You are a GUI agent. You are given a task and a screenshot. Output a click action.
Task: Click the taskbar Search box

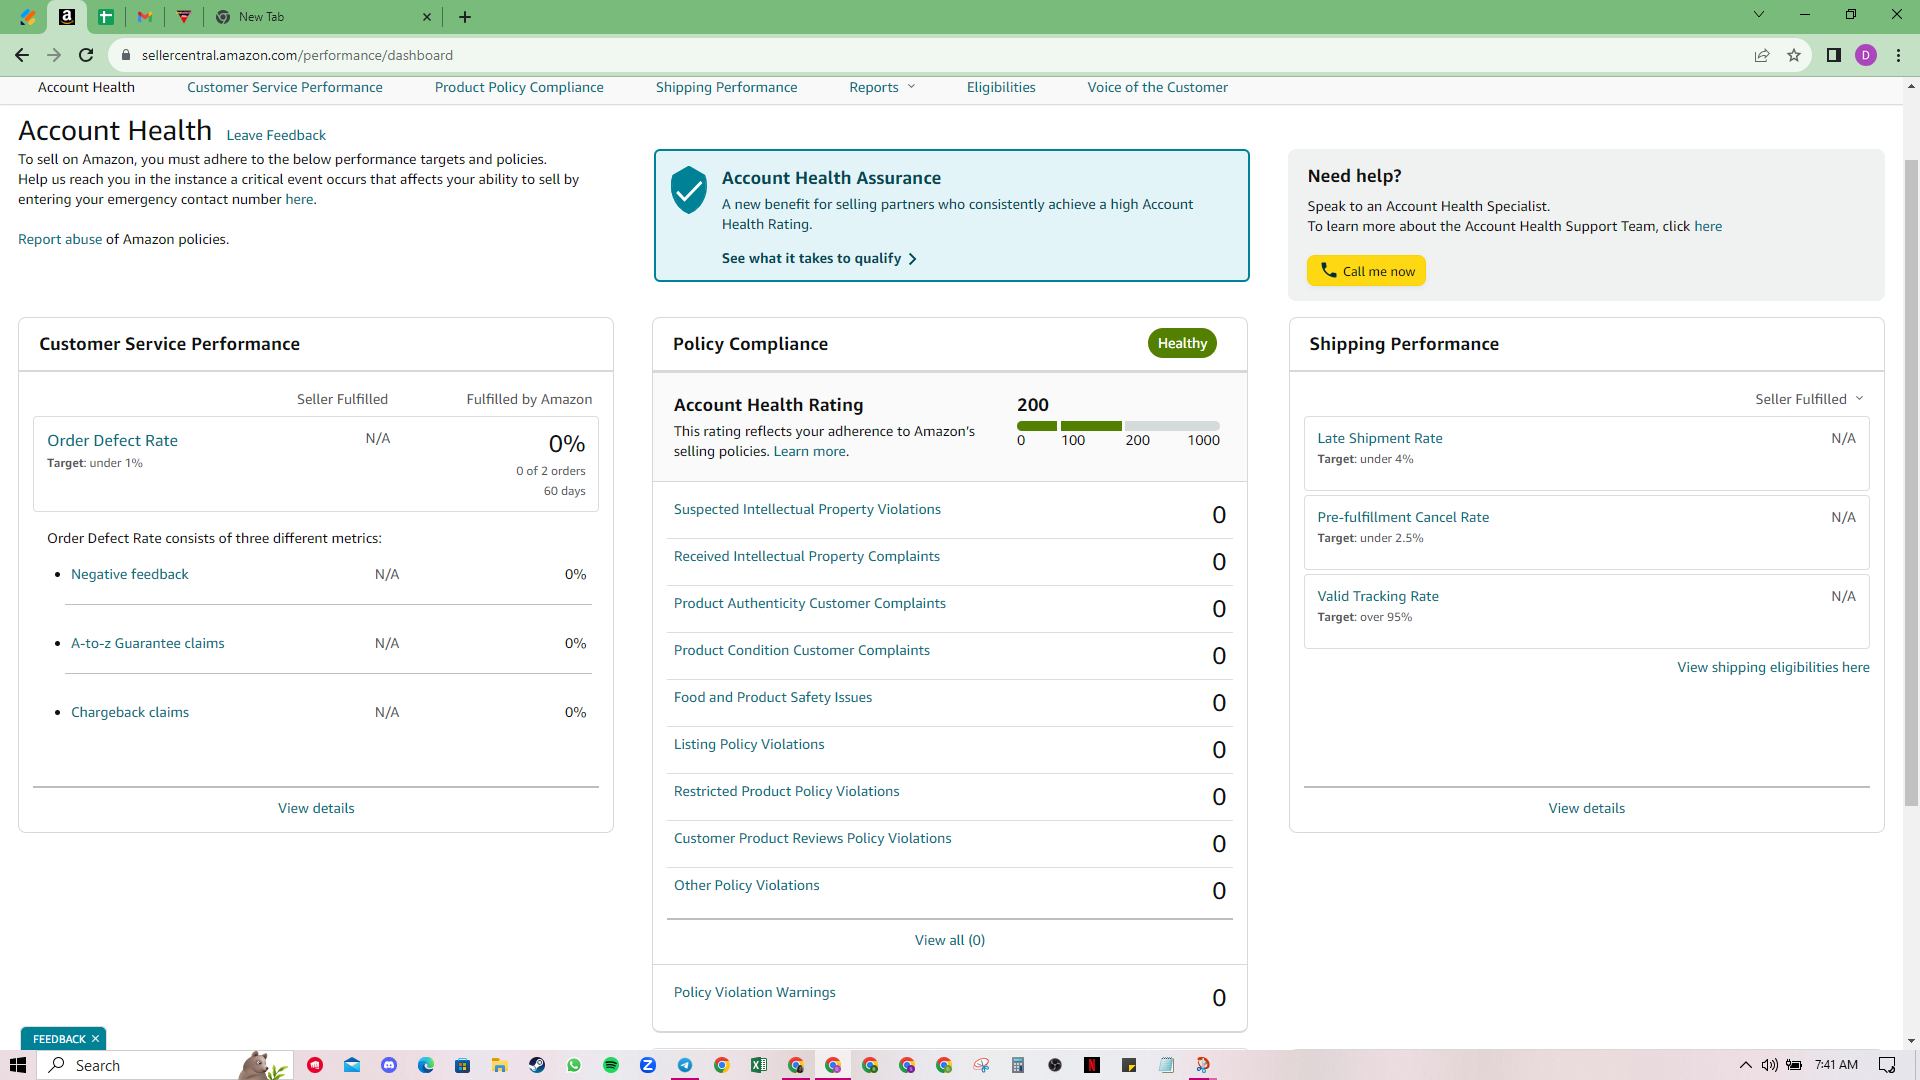[x=165, y=1065]
